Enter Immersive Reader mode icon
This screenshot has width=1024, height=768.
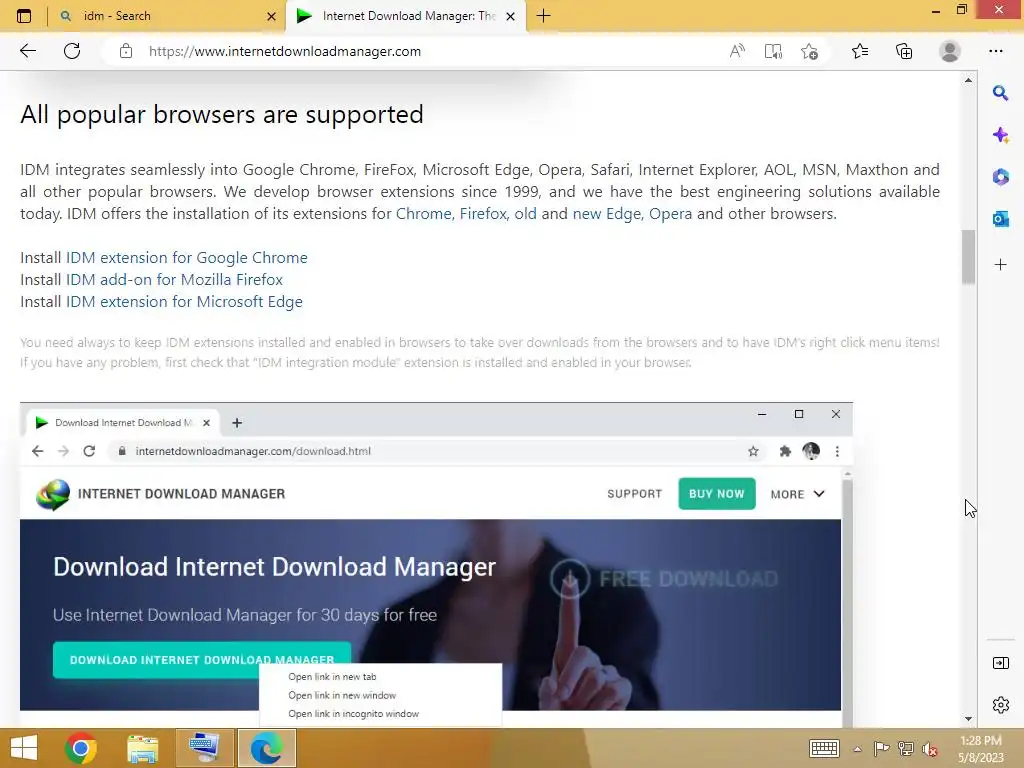pos(773,51)
